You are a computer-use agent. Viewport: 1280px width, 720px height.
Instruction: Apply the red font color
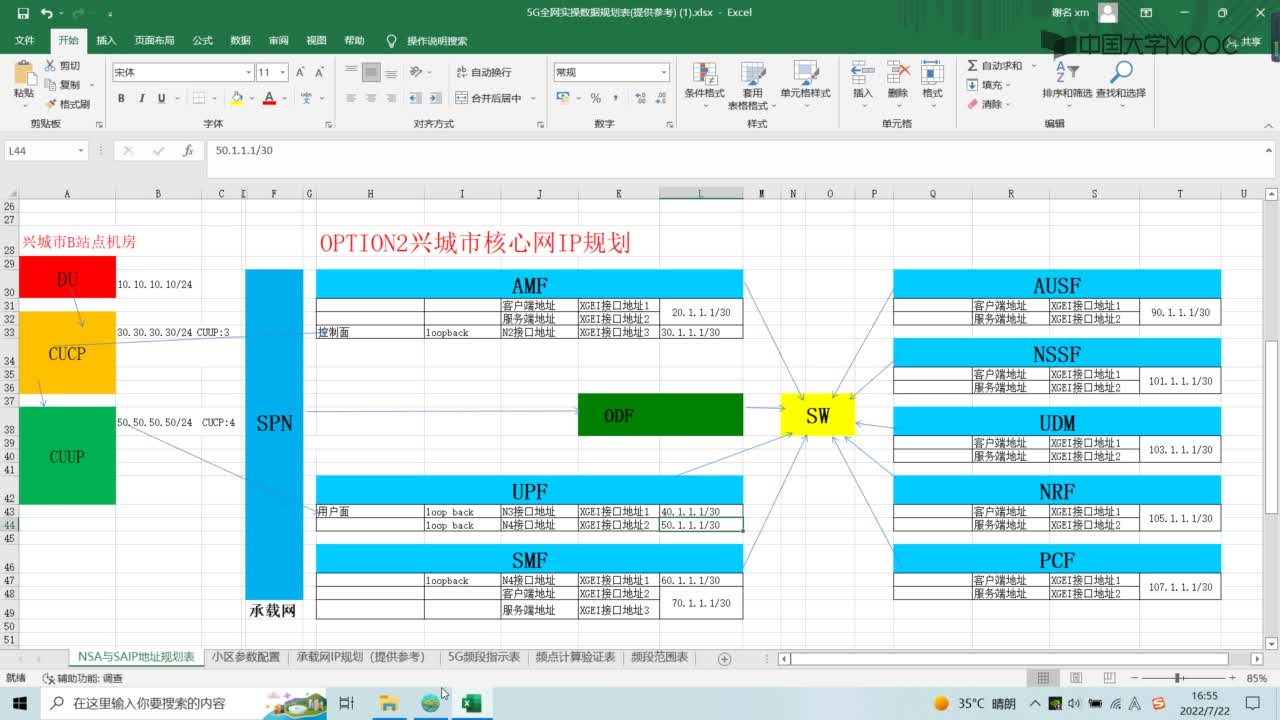click(269, 98)
